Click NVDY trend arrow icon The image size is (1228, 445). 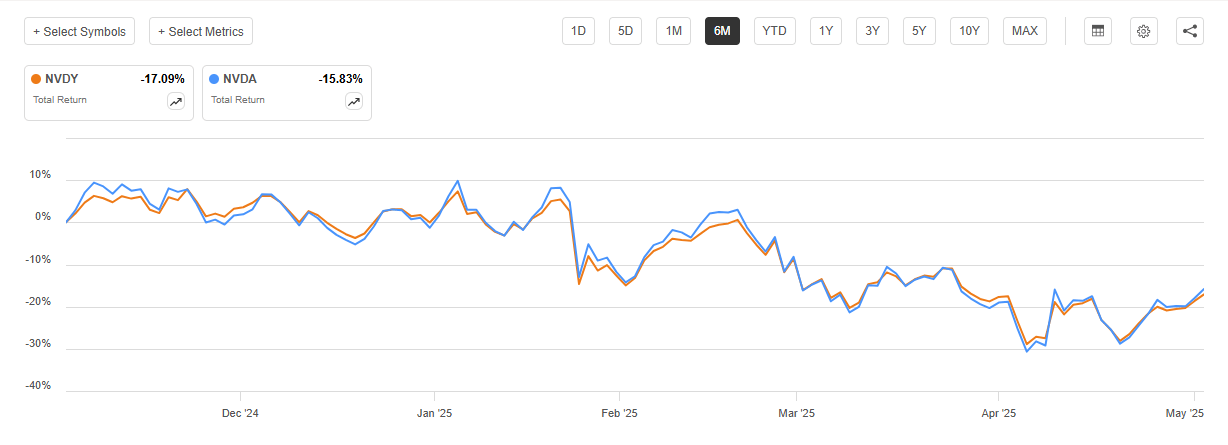(176, 101)
